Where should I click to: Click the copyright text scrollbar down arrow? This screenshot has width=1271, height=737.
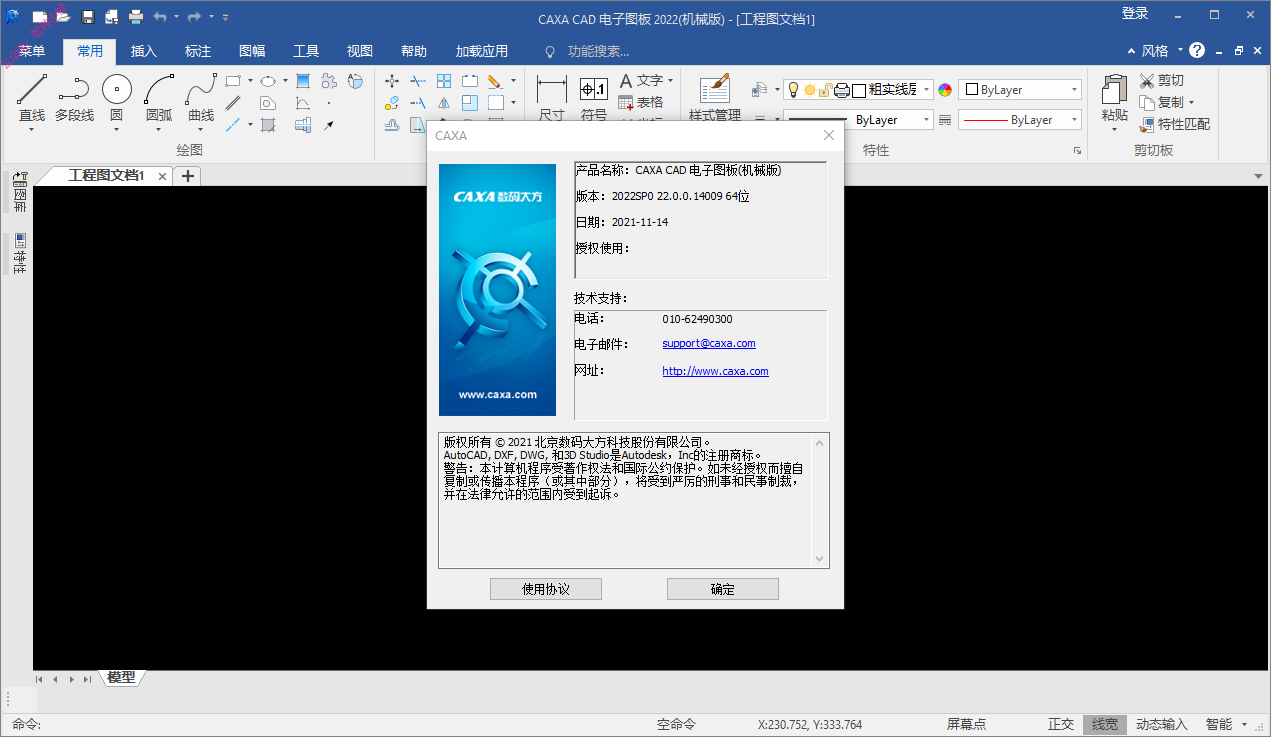pos(820,559)
